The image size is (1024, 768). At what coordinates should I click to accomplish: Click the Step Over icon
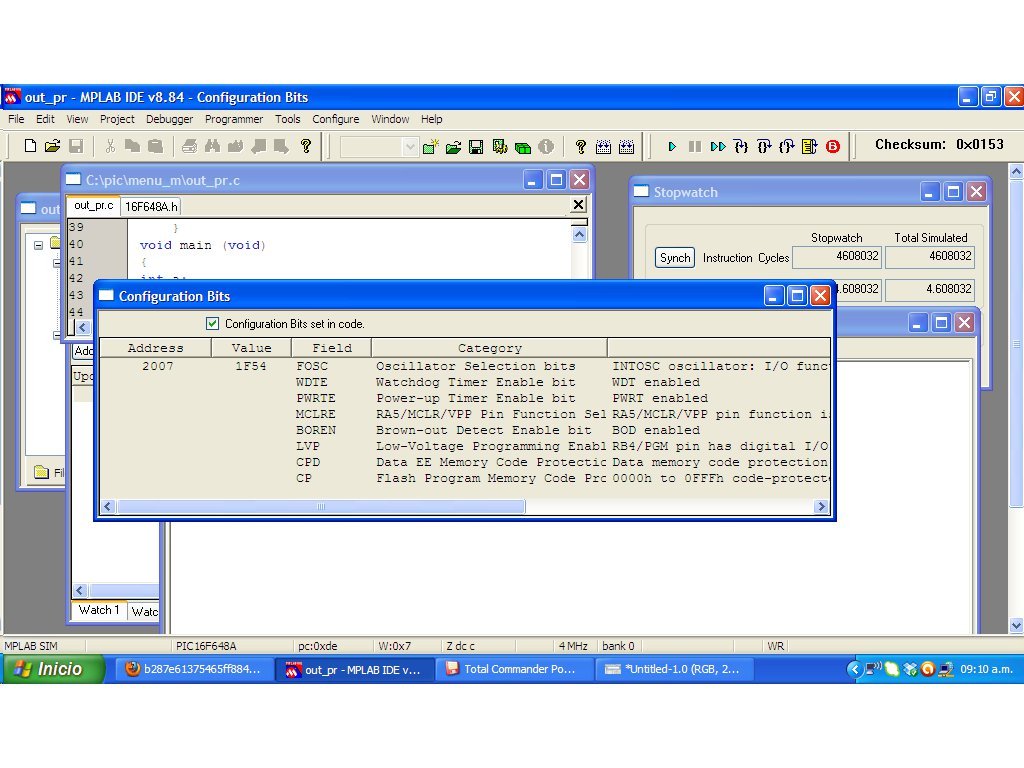click(764, 146)
